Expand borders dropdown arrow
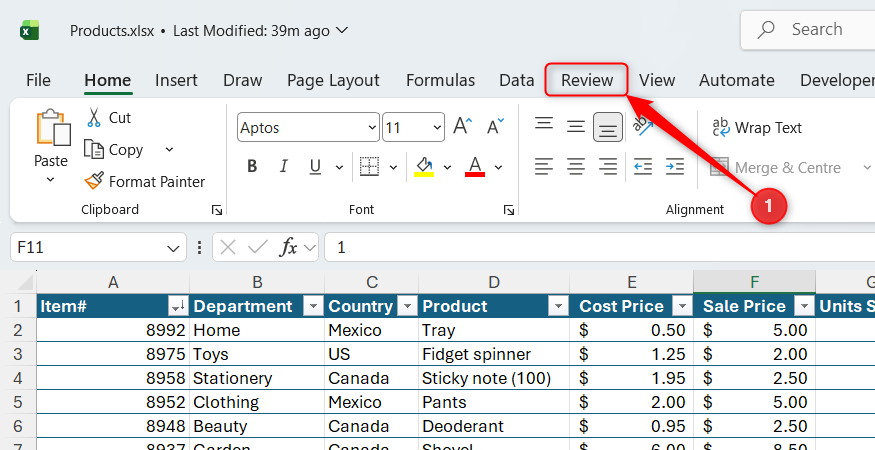Viewport: 875px width, 450px height. pyautogui.click(x=393, y=167)
